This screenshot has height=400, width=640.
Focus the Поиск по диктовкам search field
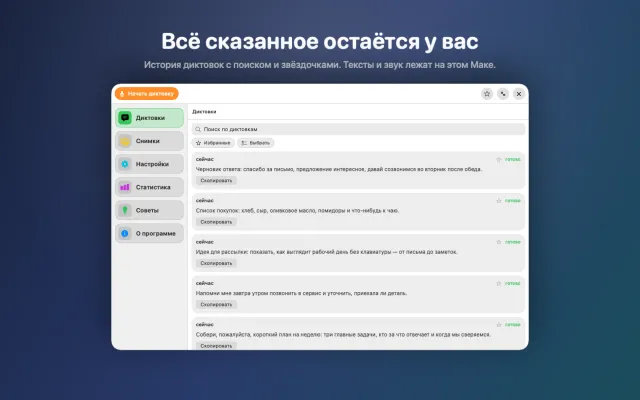pyautogui.click(x=358, y=129)
